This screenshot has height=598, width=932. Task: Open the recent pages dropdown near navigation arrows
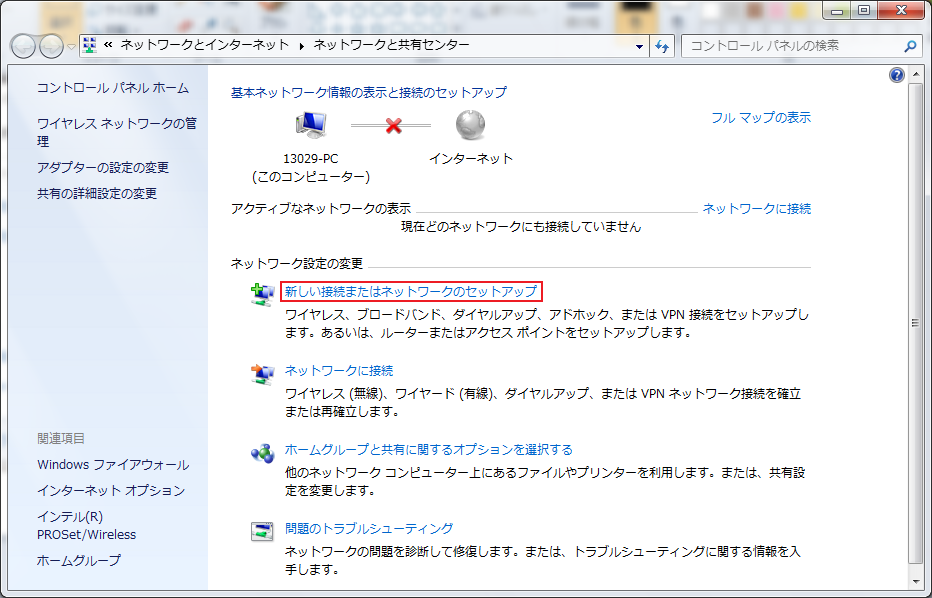pyautogui.click(x=71, y=47)
